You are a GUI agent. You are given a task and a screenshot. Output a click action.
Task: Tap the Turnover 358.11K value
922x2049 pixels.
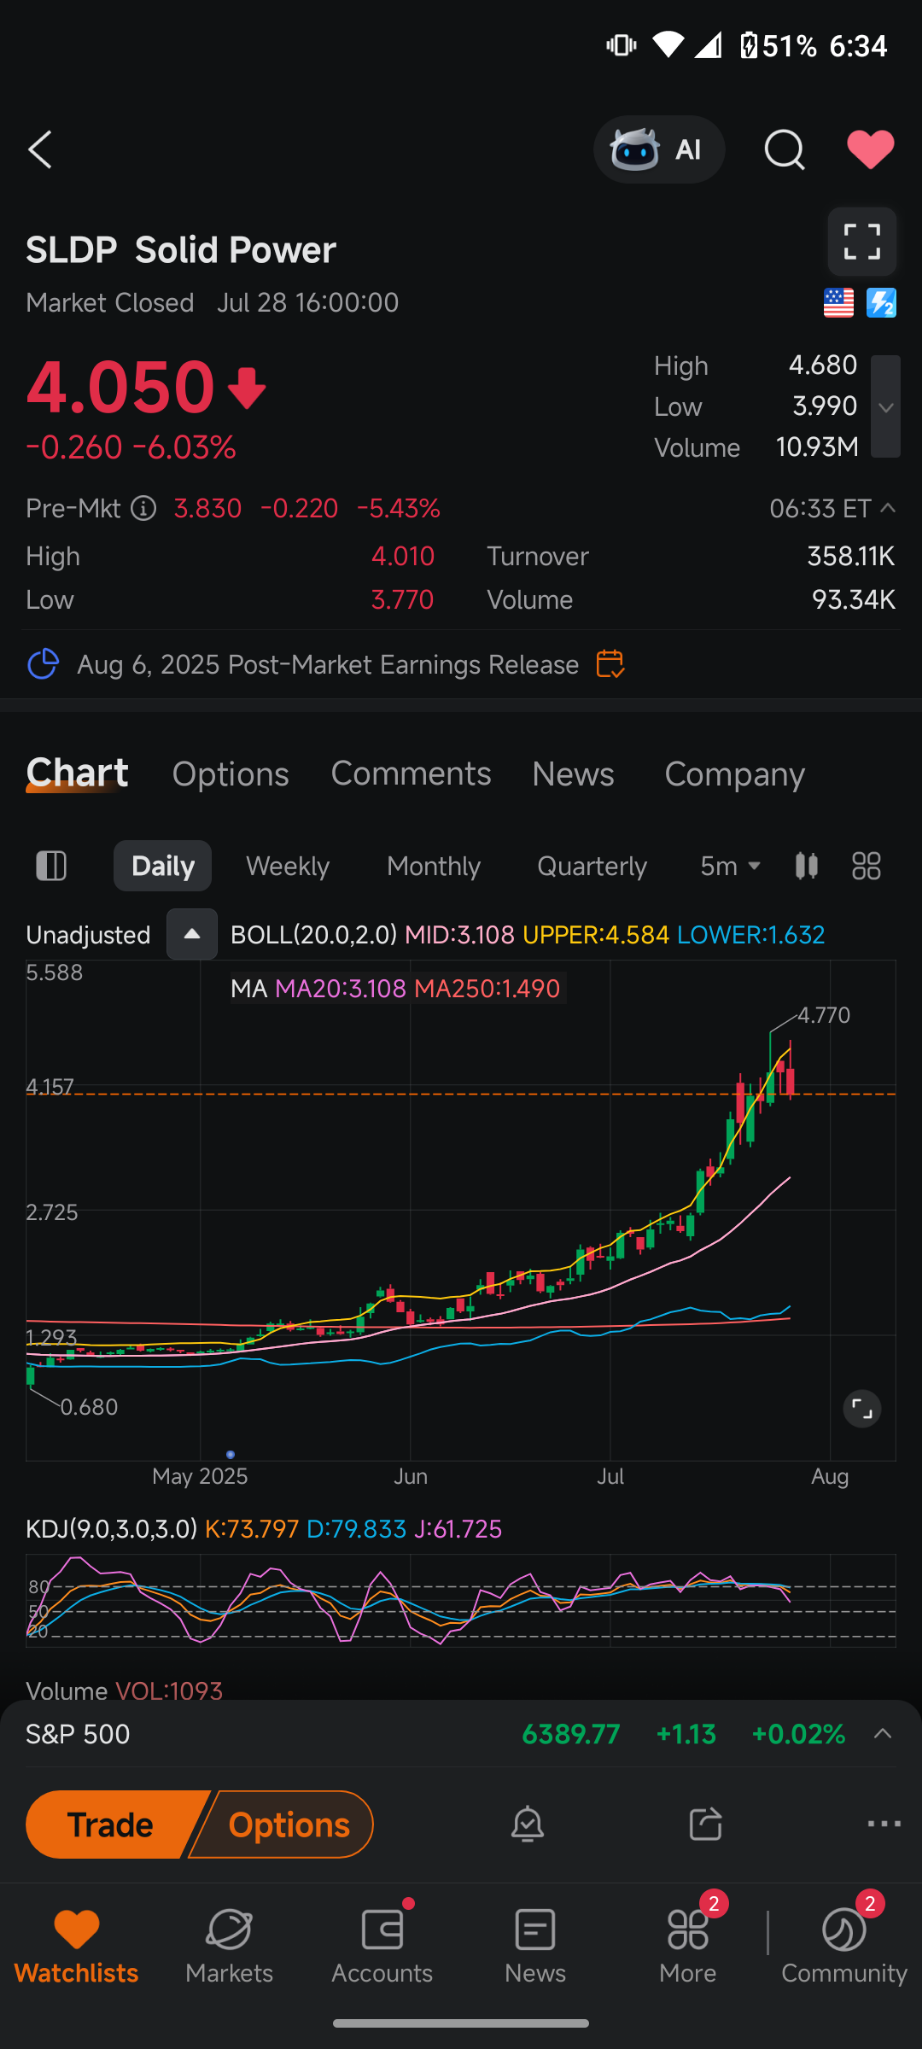(851, 556)
